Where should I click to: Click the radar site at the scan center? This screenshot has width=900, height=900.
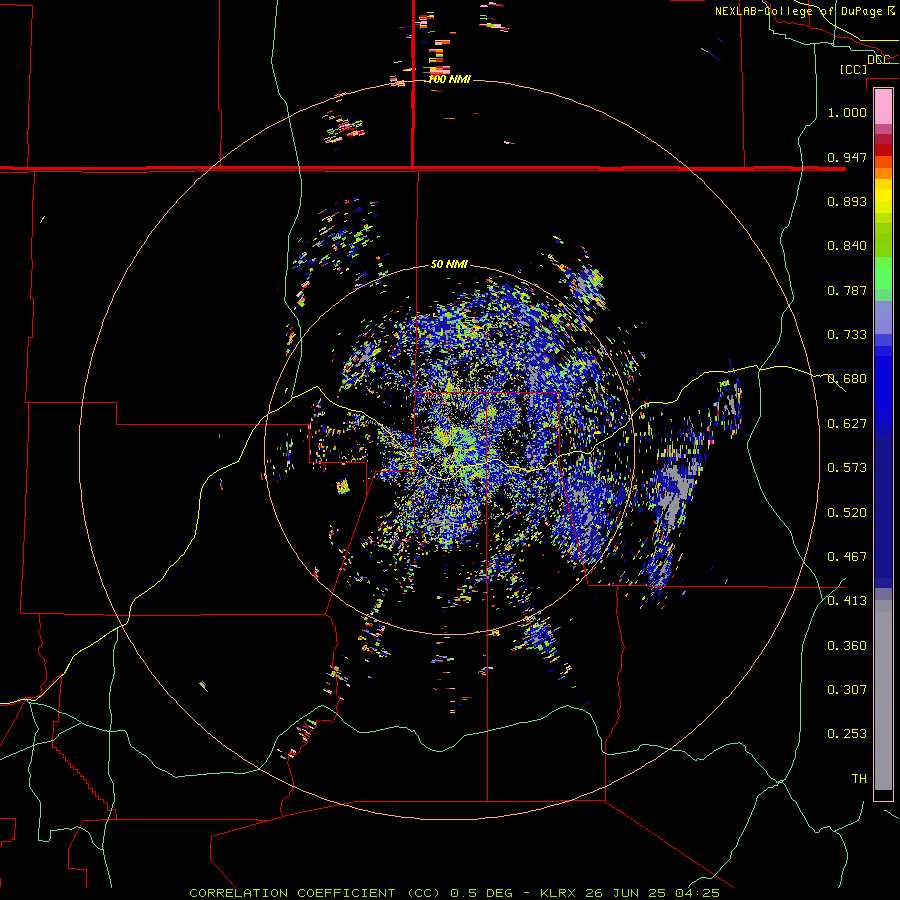click(x=449, y=450)
